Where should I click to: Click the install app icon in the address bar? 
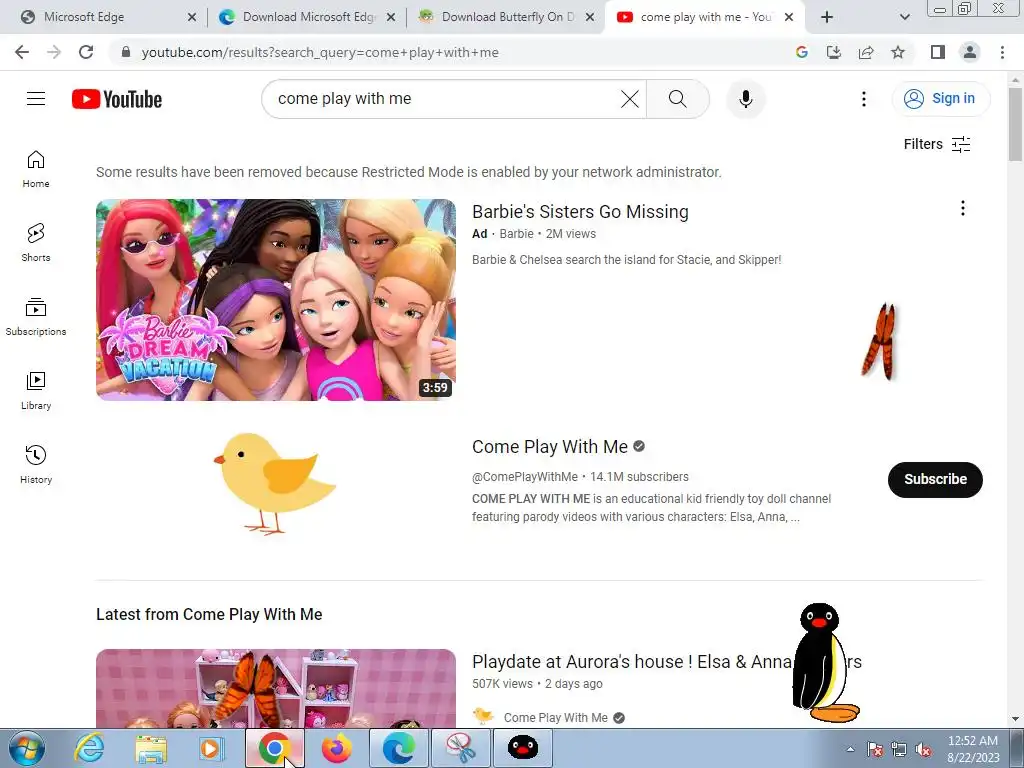point(834,52)
